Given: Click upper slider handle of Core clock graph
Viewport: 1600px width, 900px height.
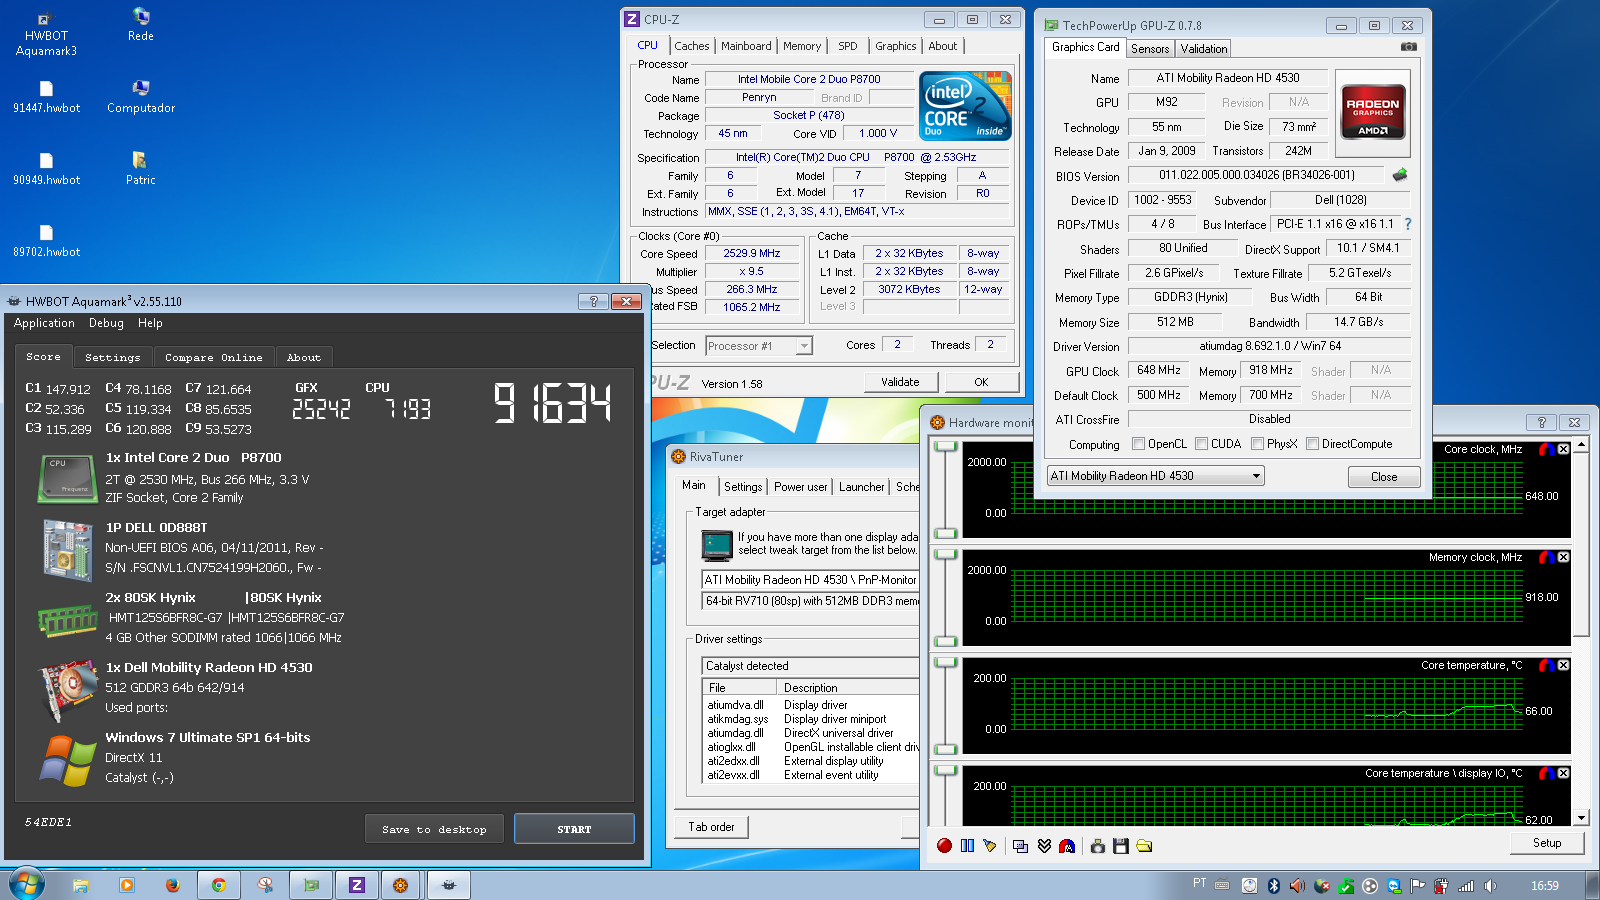Looking at the screenshot, I should pos(944,446).
